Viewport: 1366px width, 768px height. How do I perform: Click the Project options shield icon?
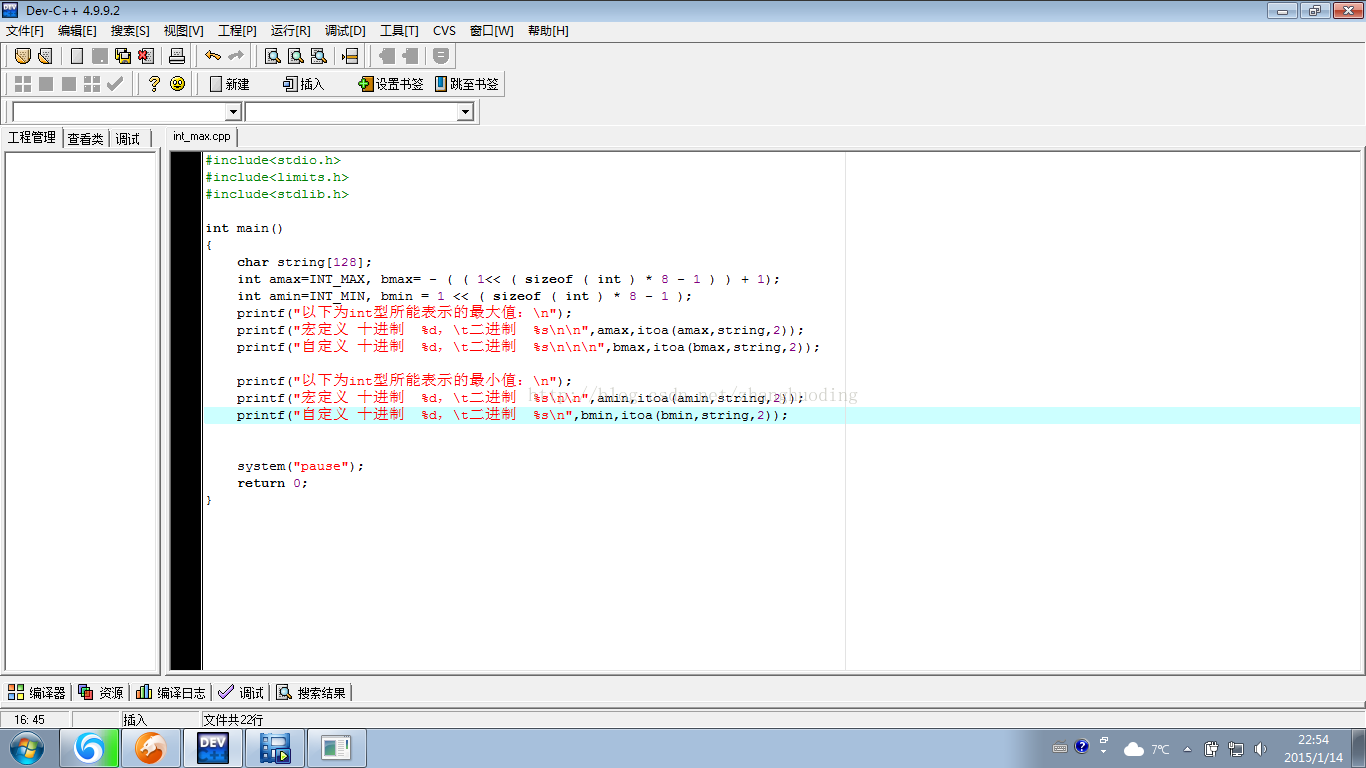(x=441, y=56)
